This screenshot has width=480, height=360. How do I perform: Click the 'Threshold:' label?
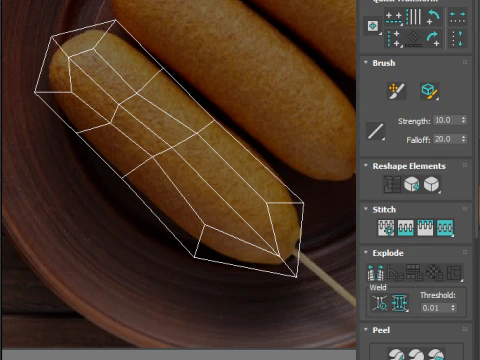438,295
